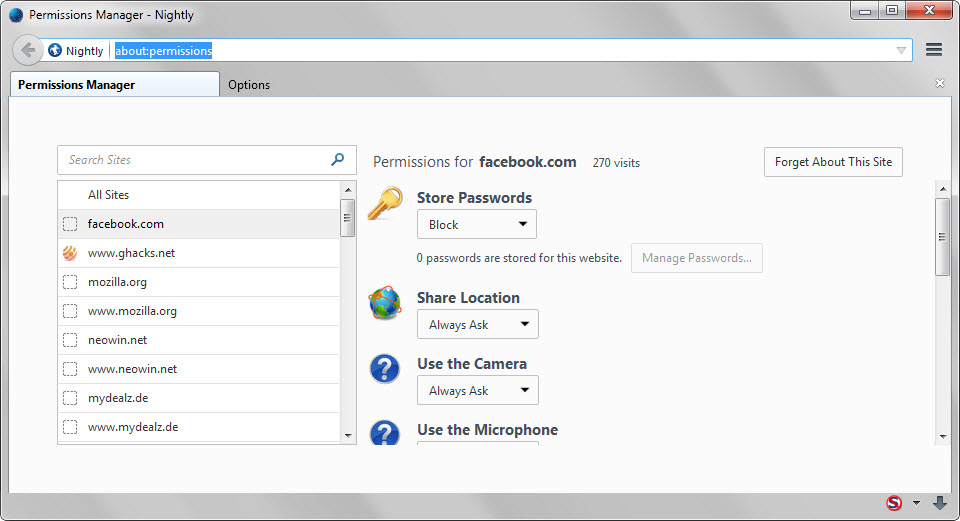Click into the Search Sites field
The image size is (960, 521).
click(x=207, y=160)
